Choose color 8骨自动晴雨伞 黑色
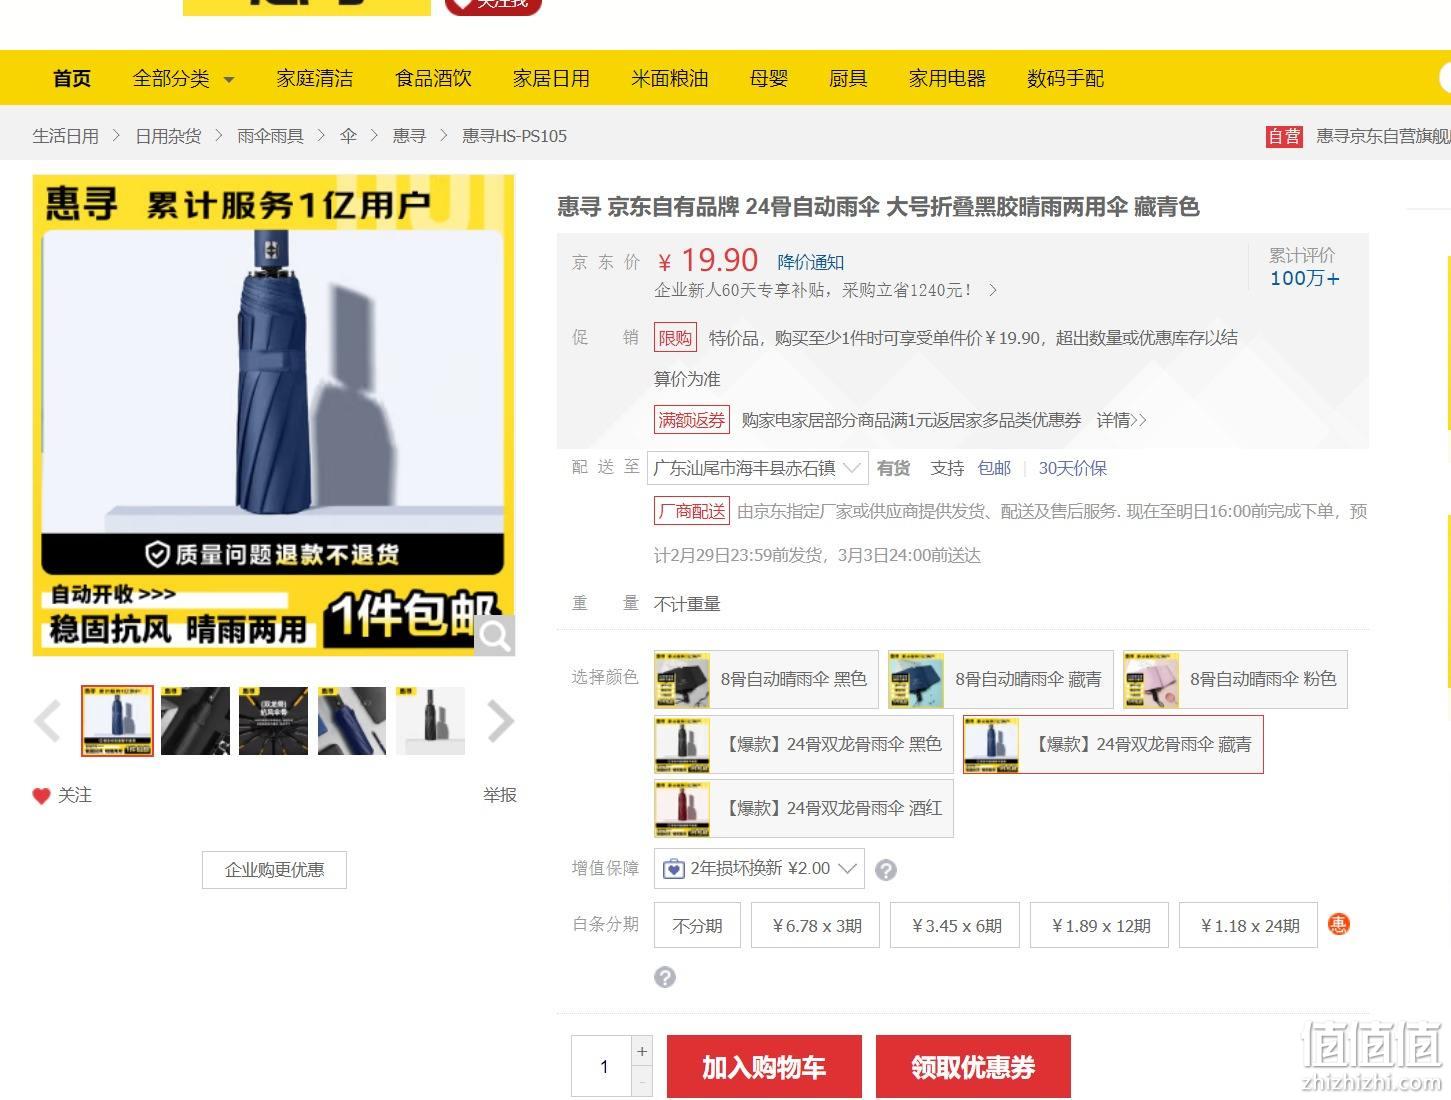Viewport: 1451px width, 1100px height. click(x=766, y=679)
